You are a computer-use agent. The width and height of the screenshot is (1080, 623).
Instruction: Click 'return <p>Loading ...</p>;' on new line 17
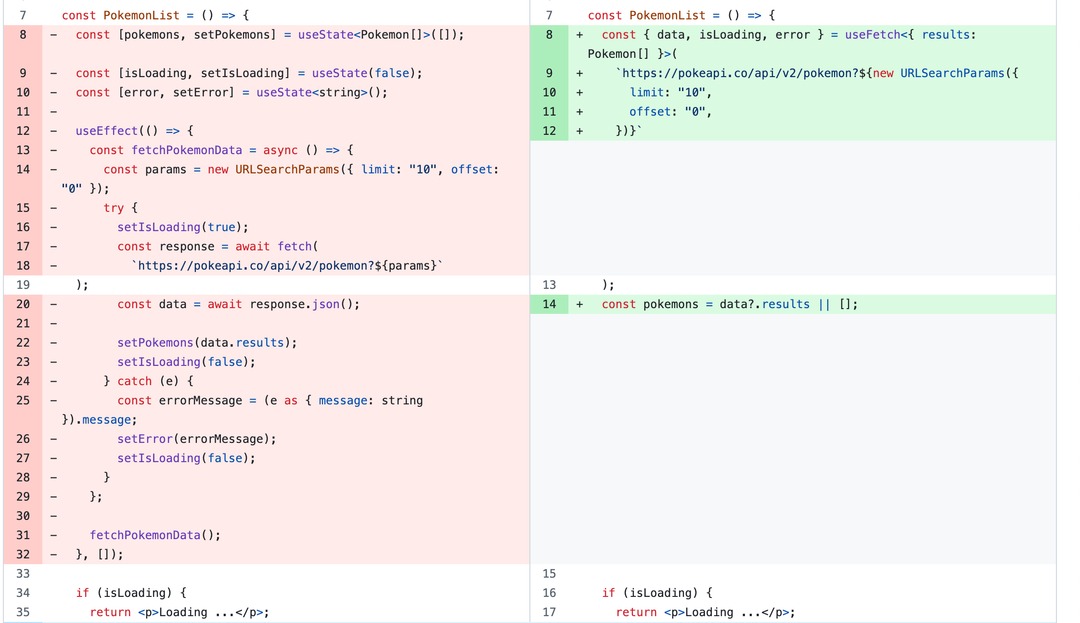coord(705,613)
